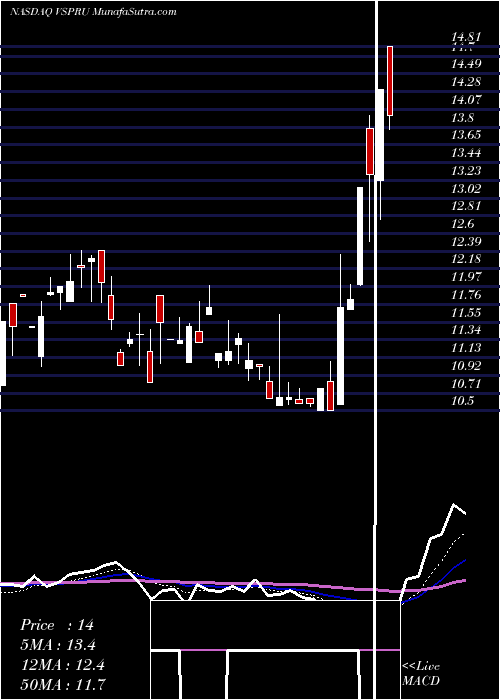The image size is (500, 700).
Task: Click the 12.39 price axis label
Action: click(x=466, y=242)
